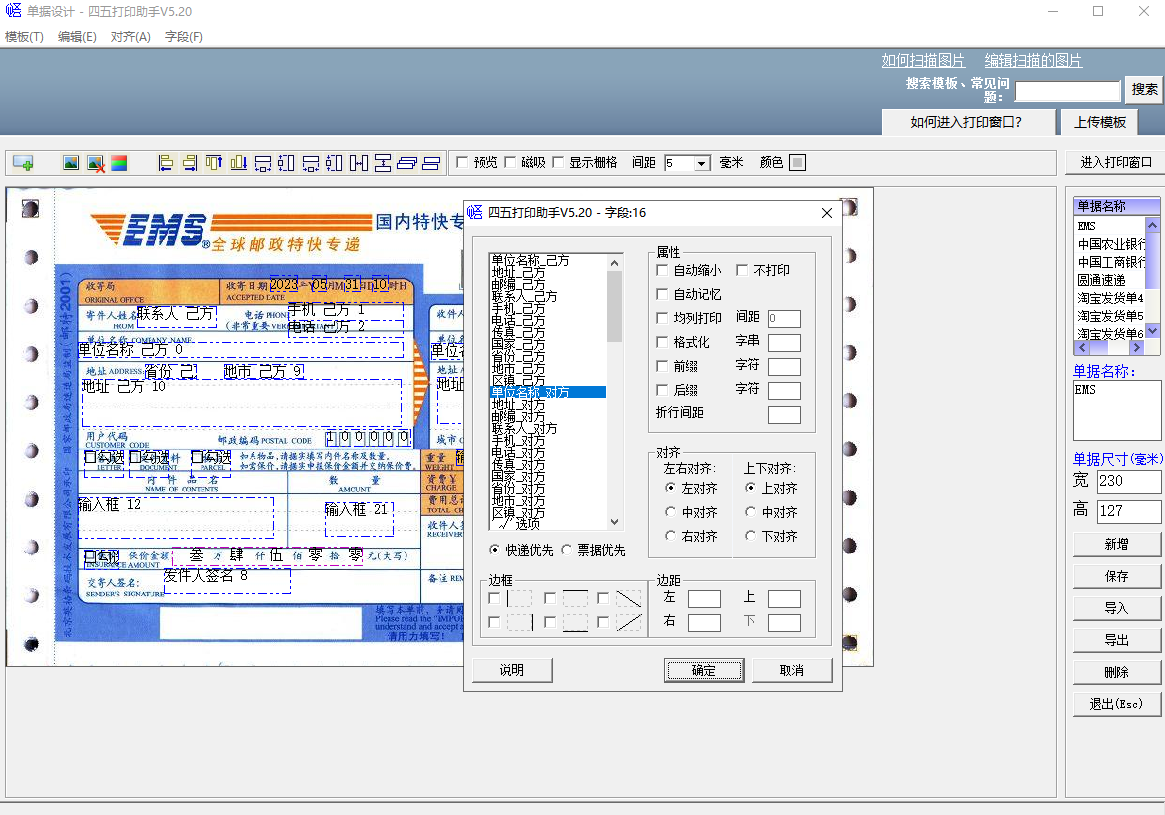This screenshot has width=1165, height=815.
Task: Open the 对齐(A) menu
Action: [x=130, y=37]
